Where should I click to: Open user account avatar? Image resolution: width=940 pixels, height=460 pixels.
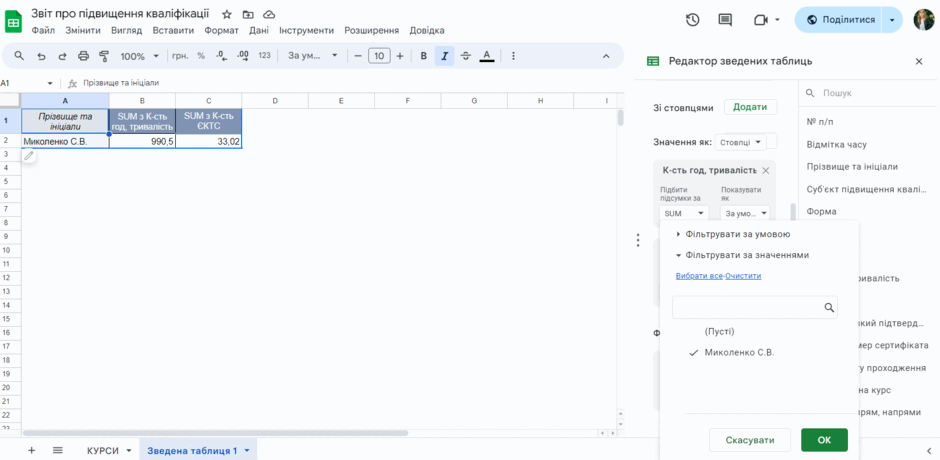924,20
